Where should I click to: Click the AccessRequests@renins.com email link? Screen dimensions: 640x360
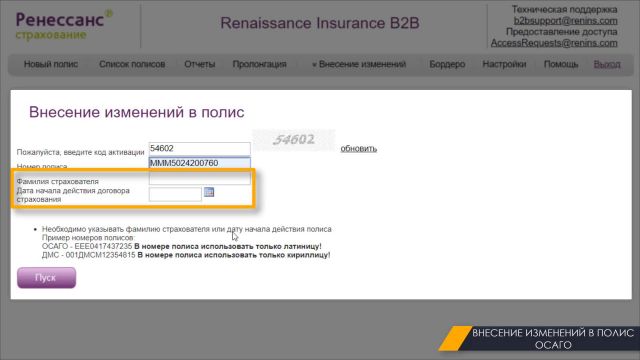[x=554, y=42]
